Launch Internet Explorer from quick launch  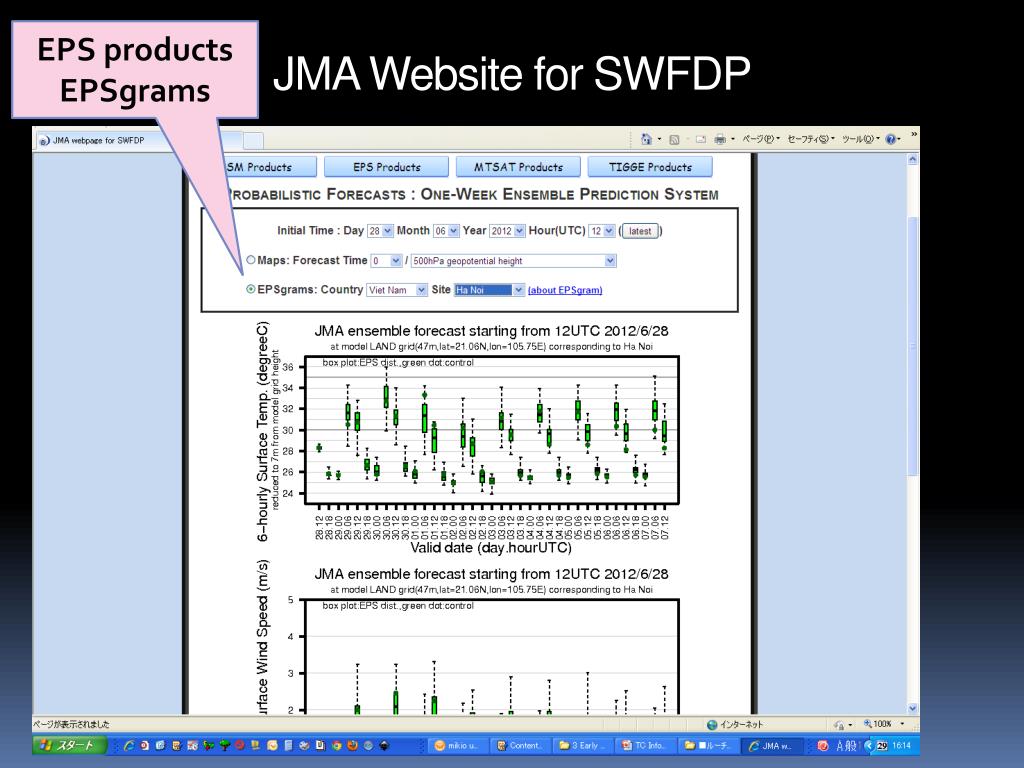[x=129, y=745]
